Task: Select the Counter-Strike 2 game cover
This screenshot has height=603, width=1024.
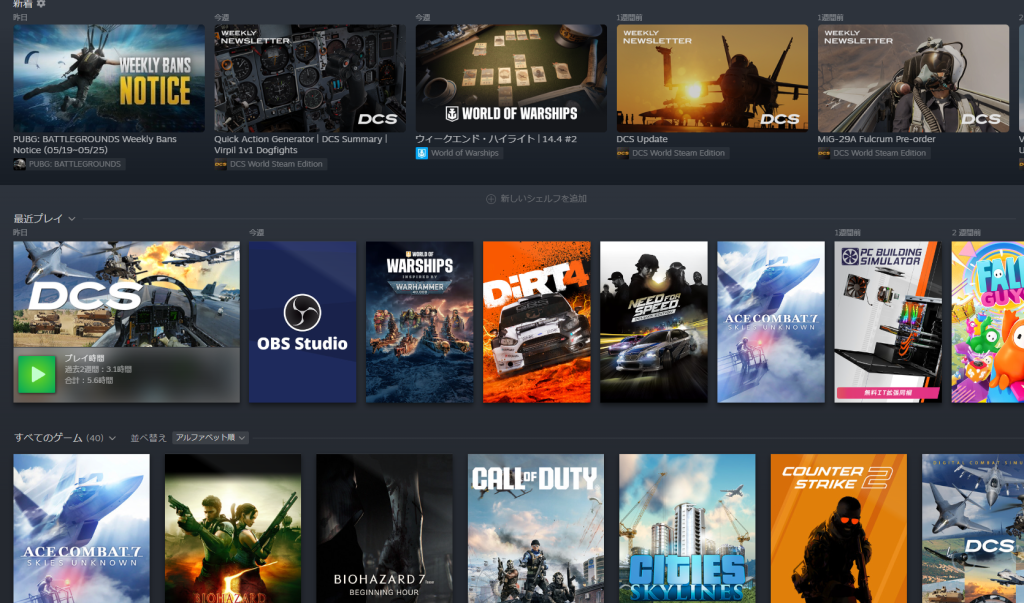Action: click(x=838, y=528)
